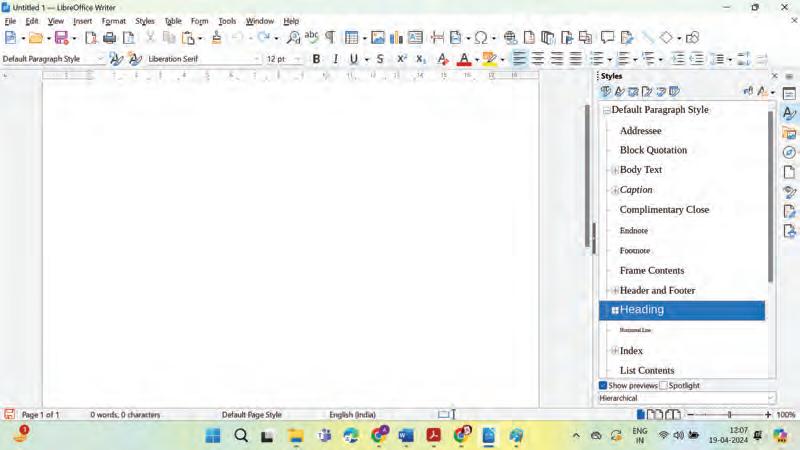Screen dimensions: 800x450
Task: Insert a table icon
Action: pos(351,38)
